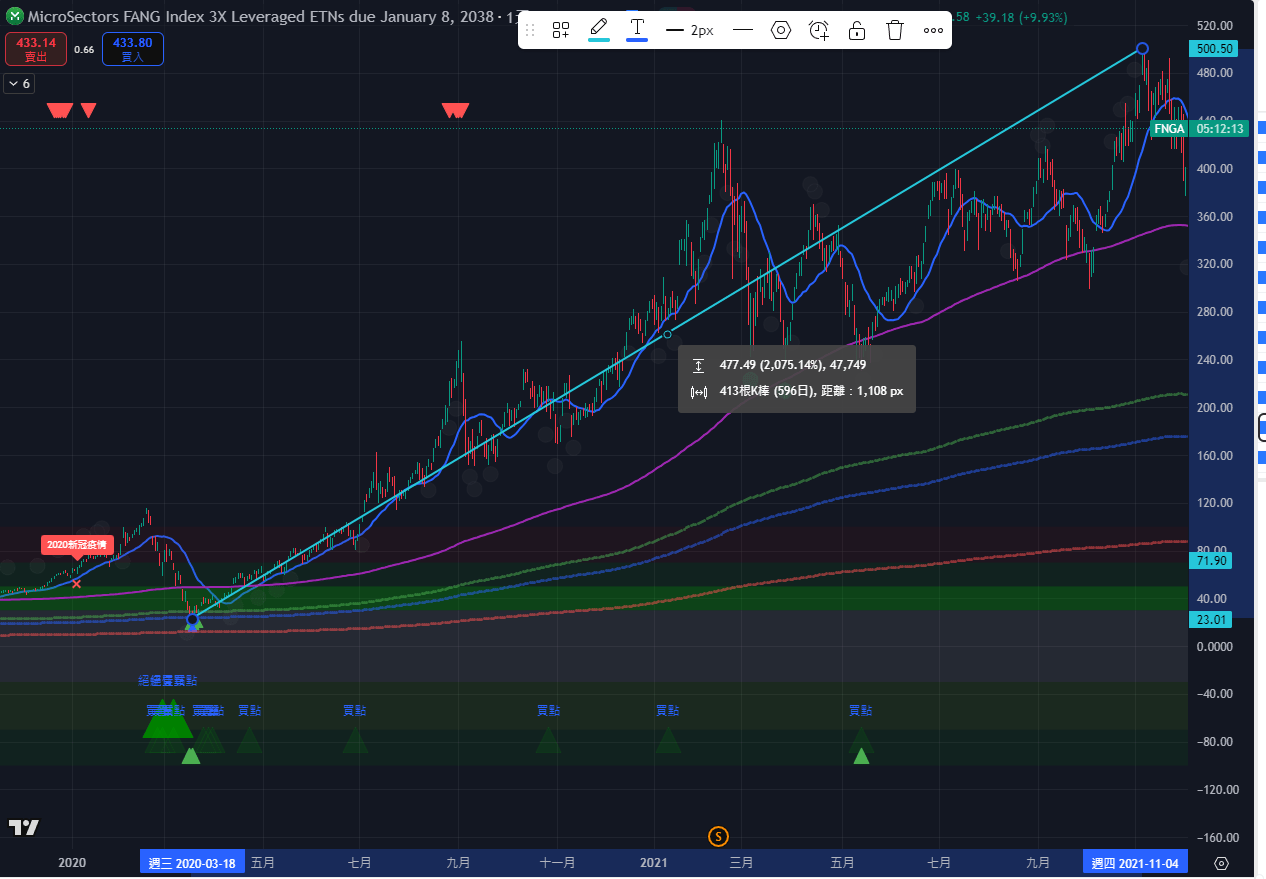This screenshot has width=1266, height=879.
Task: Delete the drawing with trash icon
Action: click(x=895, y=30)
